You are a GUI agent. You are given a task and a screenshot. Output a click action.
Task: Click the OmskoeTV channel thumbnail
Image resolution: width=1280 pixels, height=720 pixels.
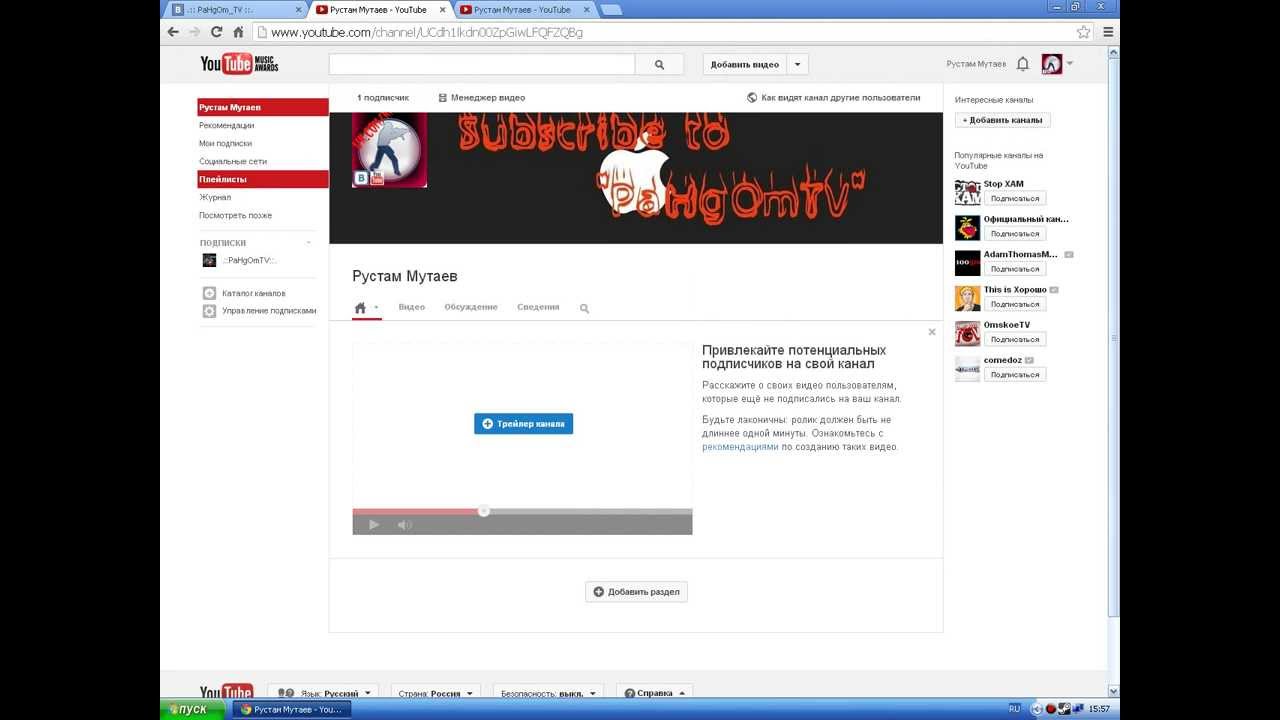click(967, 333)
